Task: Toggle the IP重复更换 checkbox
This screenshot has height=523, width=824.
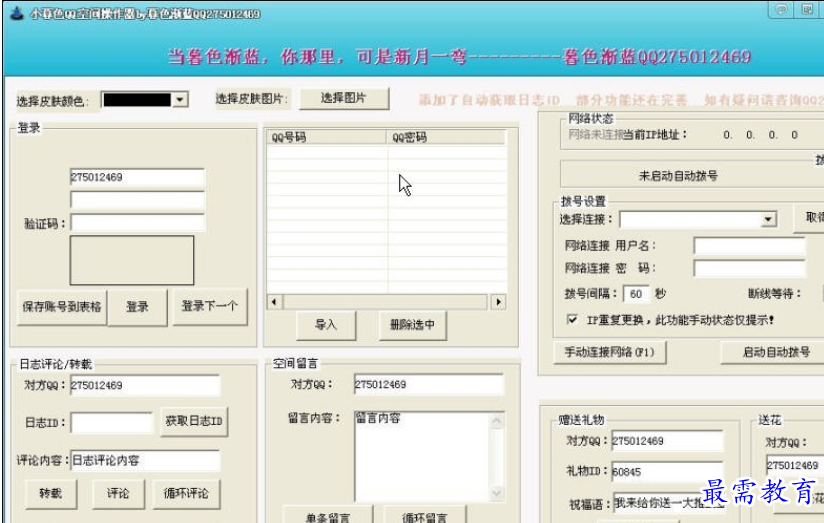Action: click(572, 319)
